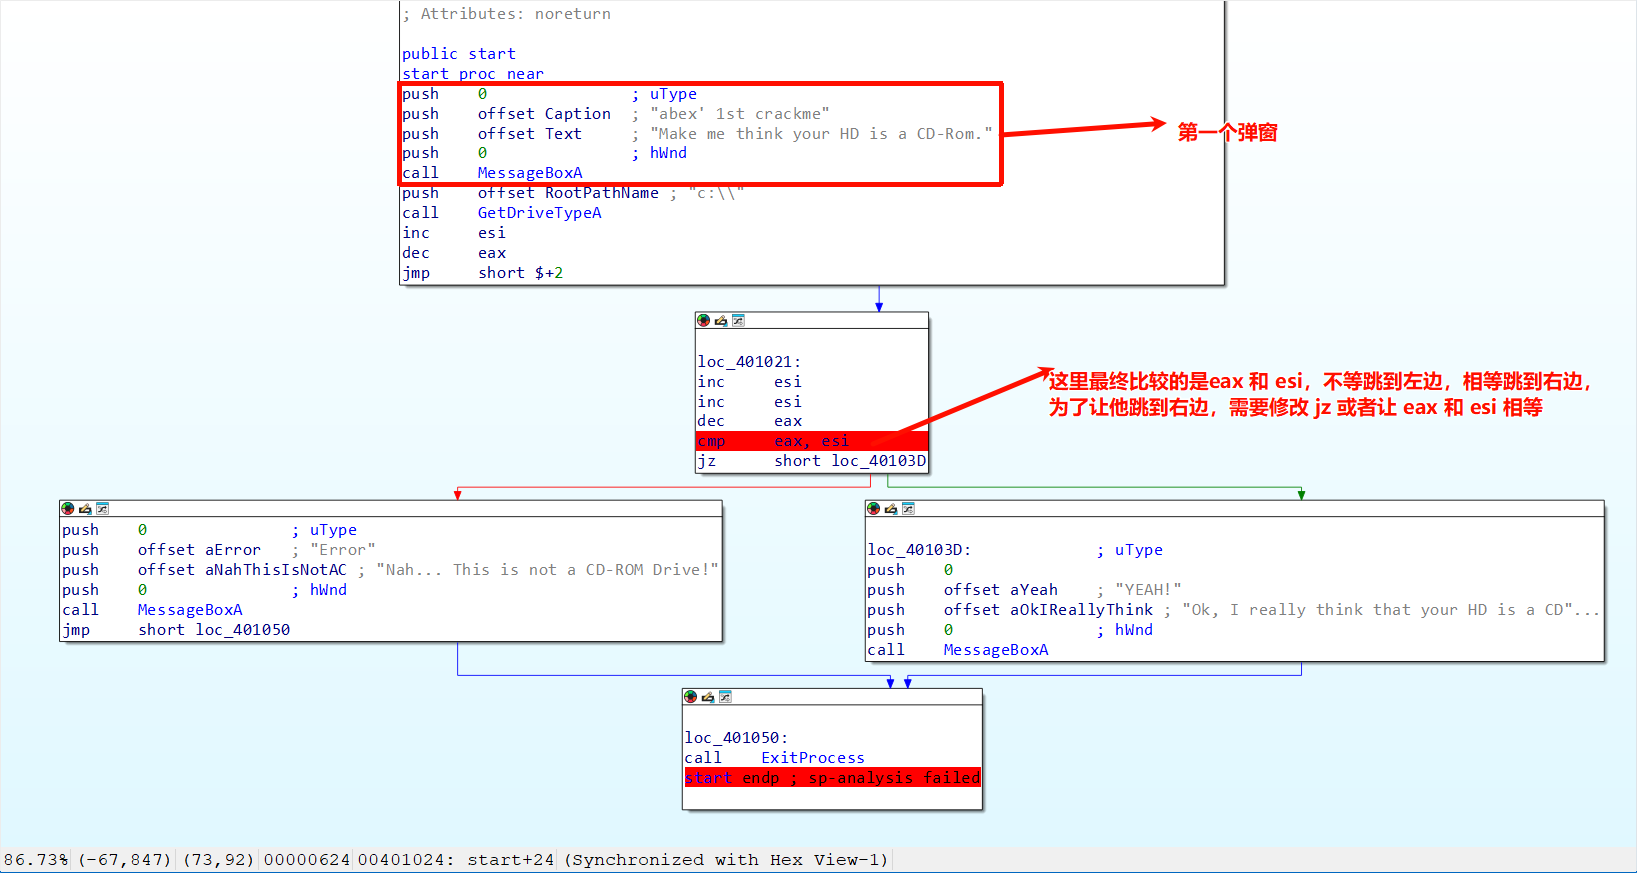The height and width of the screenshot is (873, 1637).
Task: Click the red "start endp" highlighted line
Action: click(832, 778)
